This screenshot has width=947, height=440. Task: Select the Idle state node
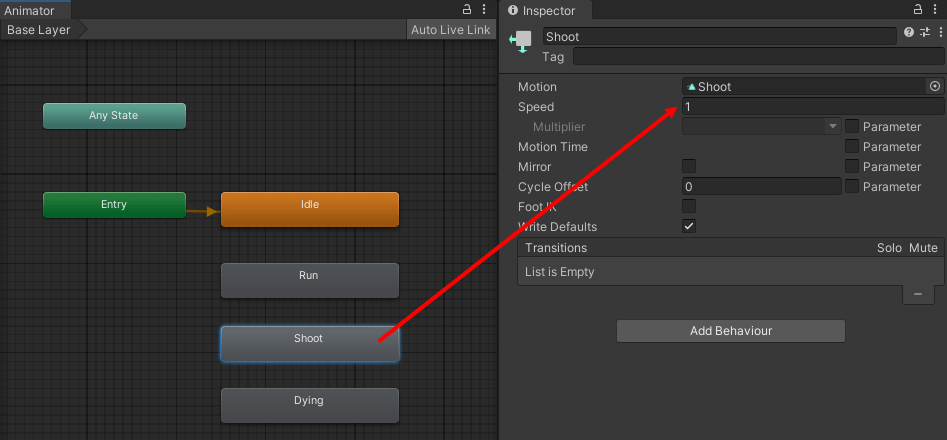point(309,210)
